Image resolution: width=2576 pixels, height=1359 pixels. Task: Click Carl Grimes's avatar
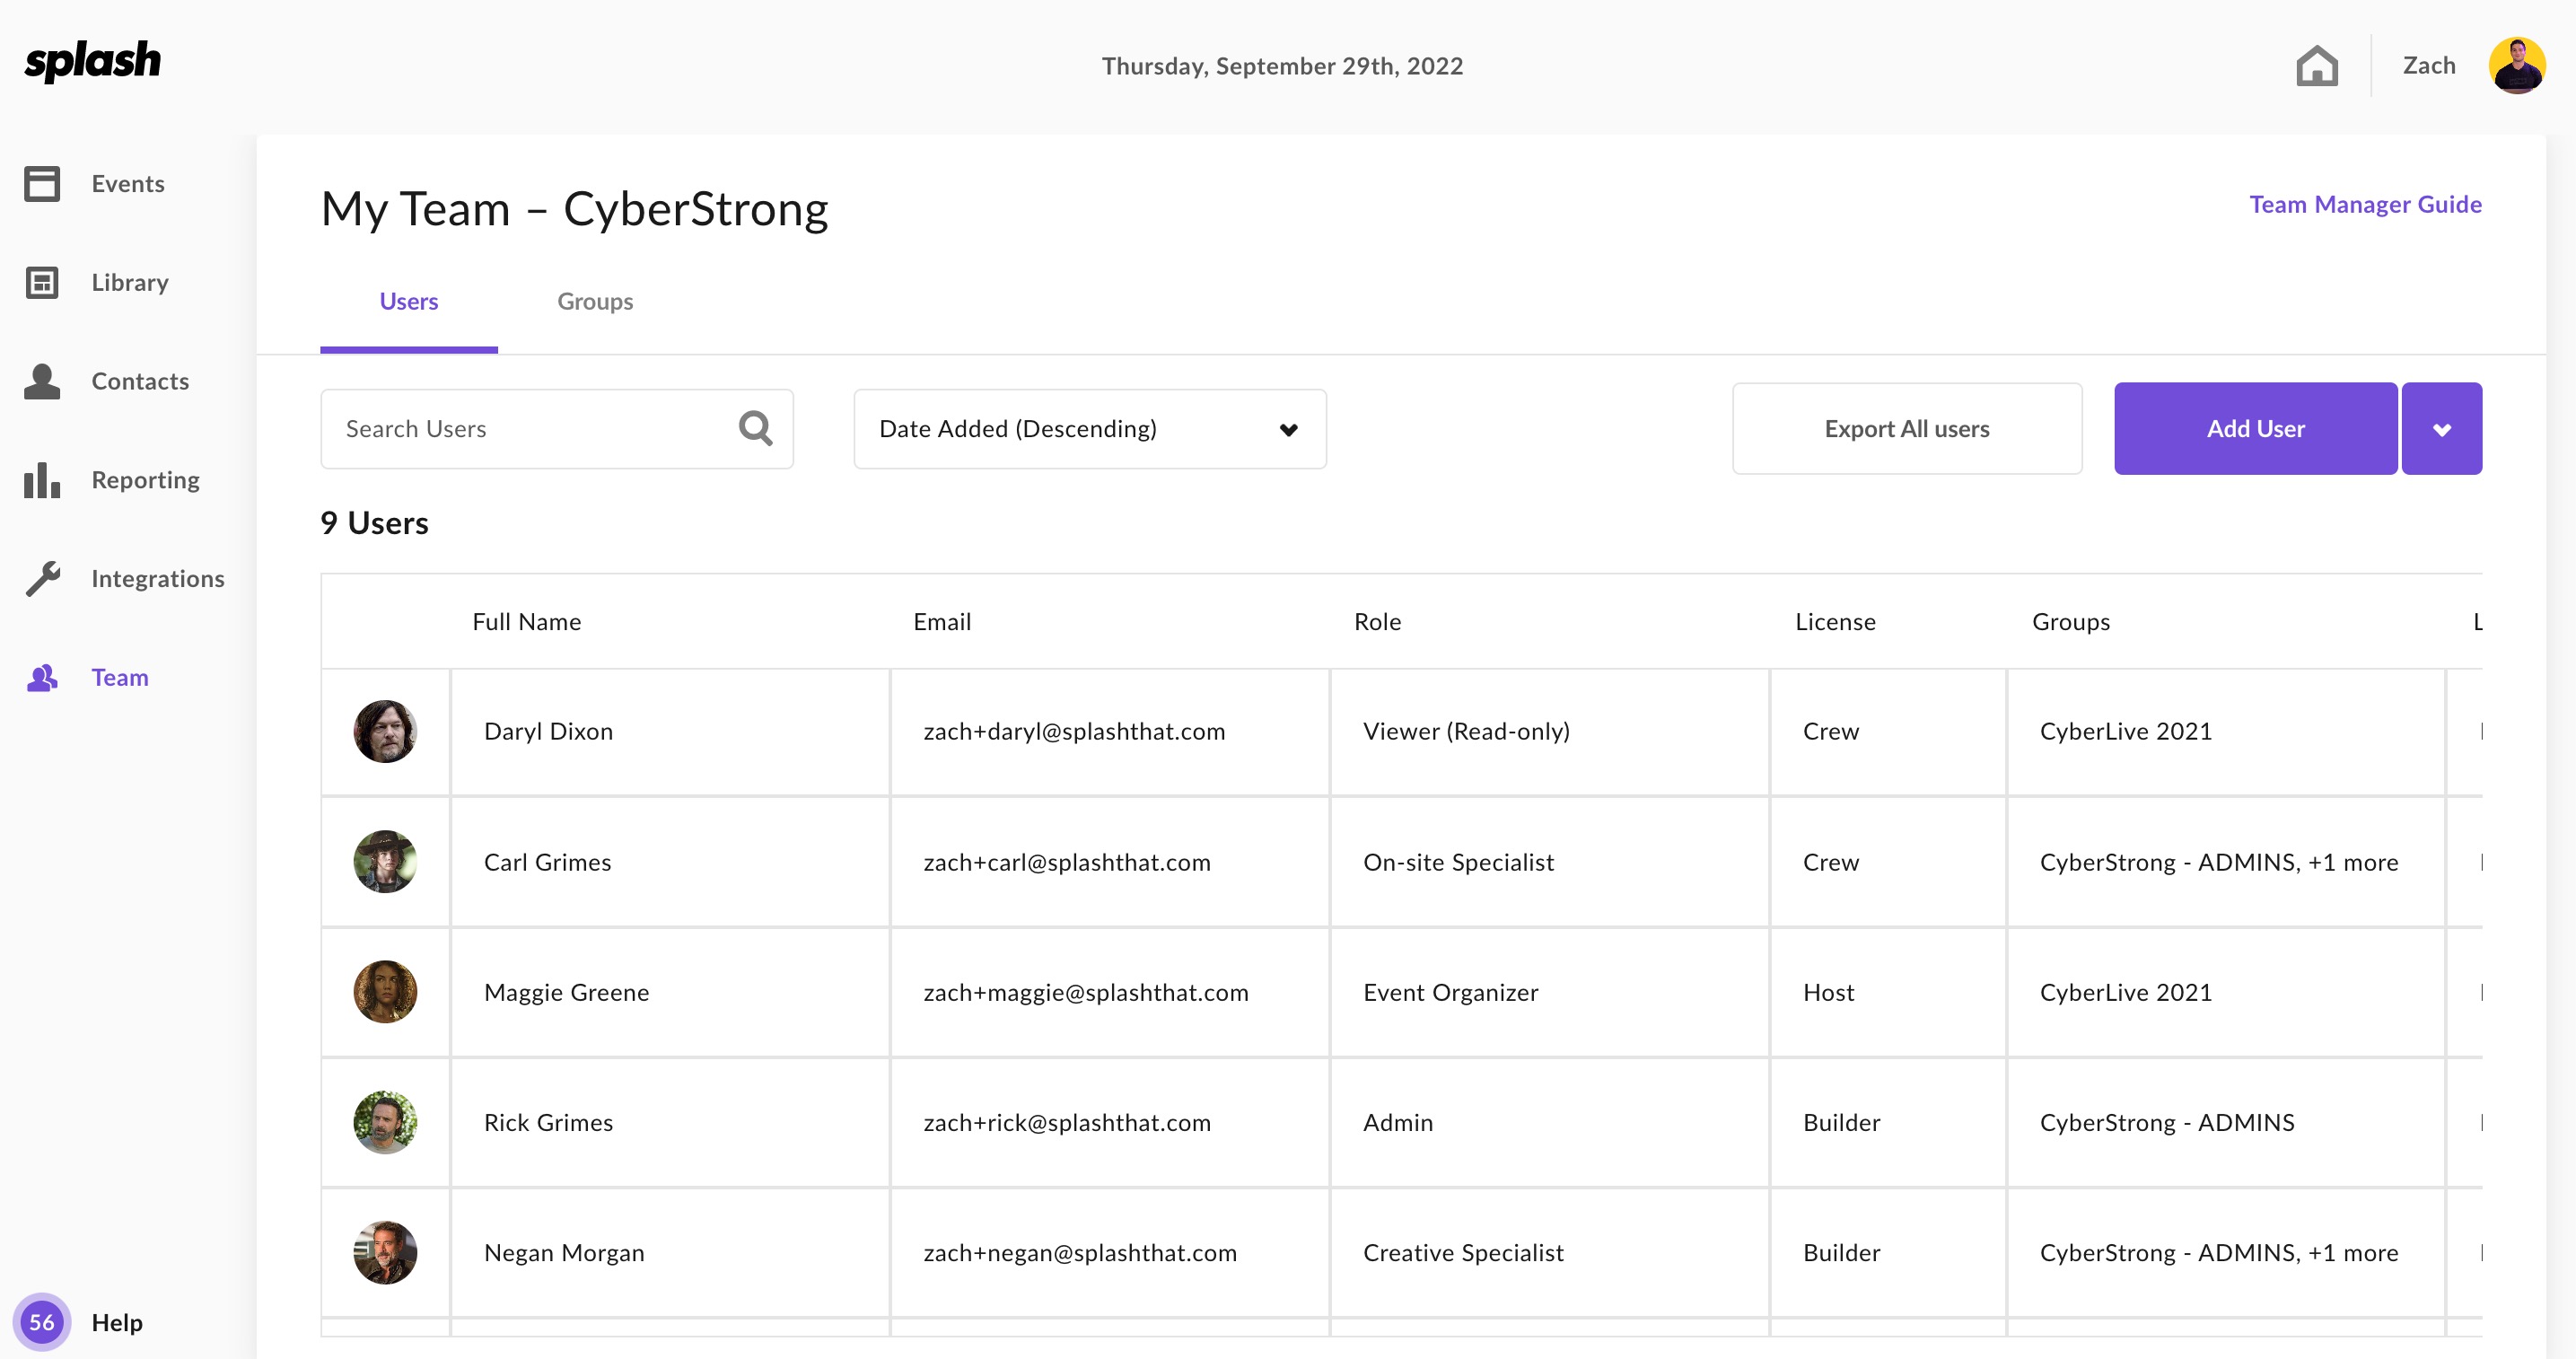[x=385, y=862]
